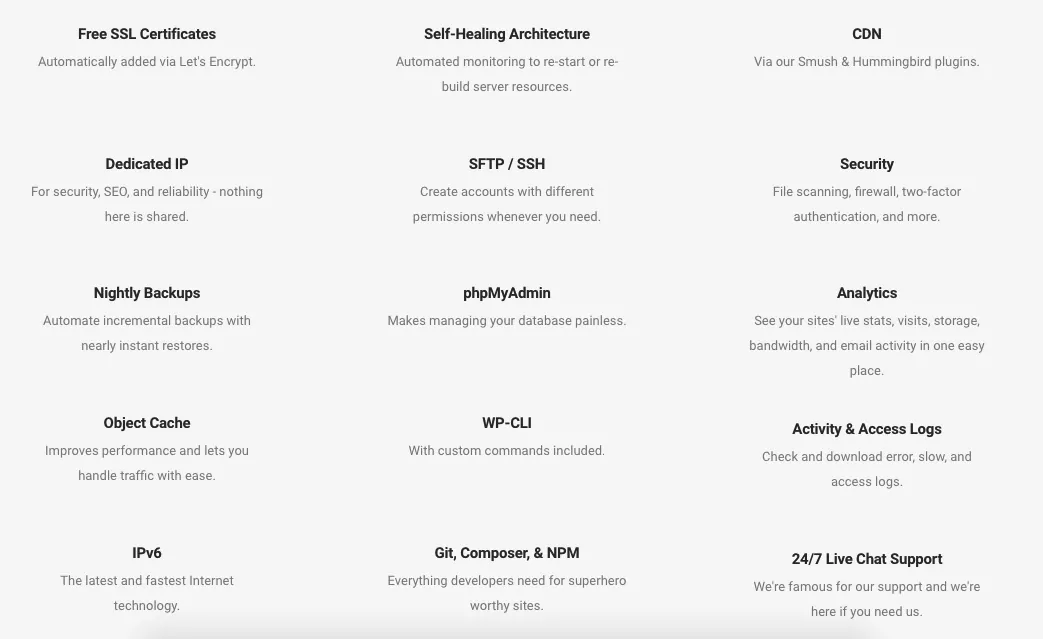This screenshot has width=1043, height=639.
Task: Click the WP-CLI heading
Action: (506, 423)
